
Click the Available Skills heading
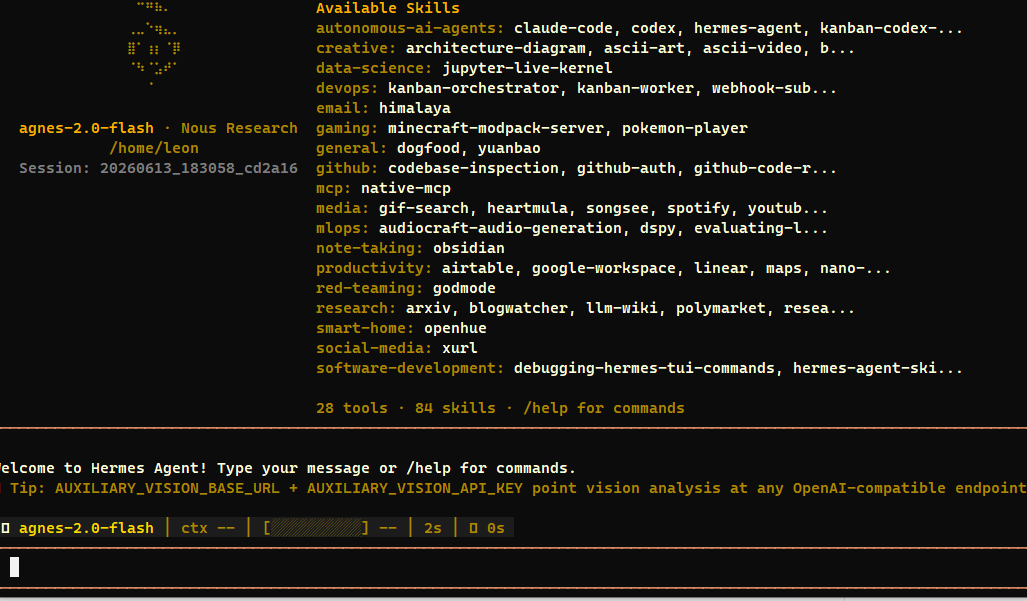coord(388,9)
